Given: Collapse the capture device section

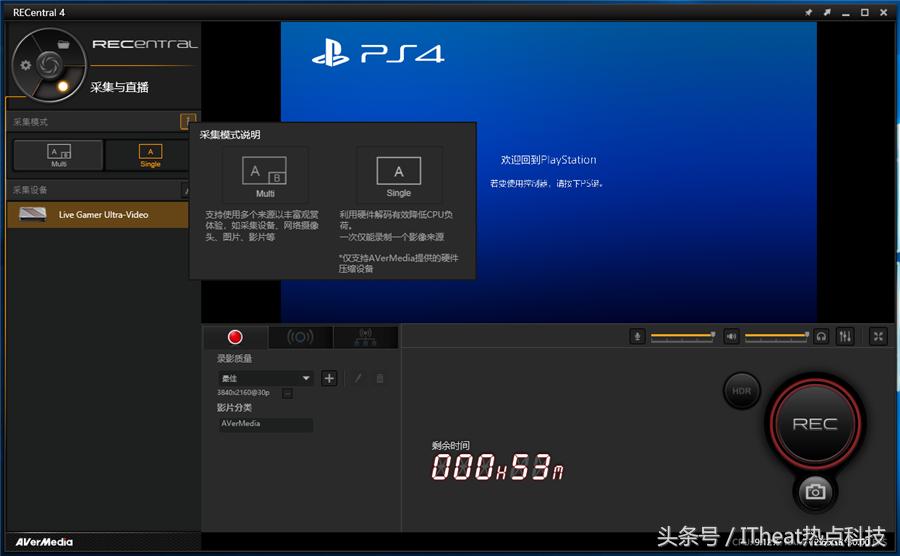Looking at the screenshot, I should coord(185,190).
